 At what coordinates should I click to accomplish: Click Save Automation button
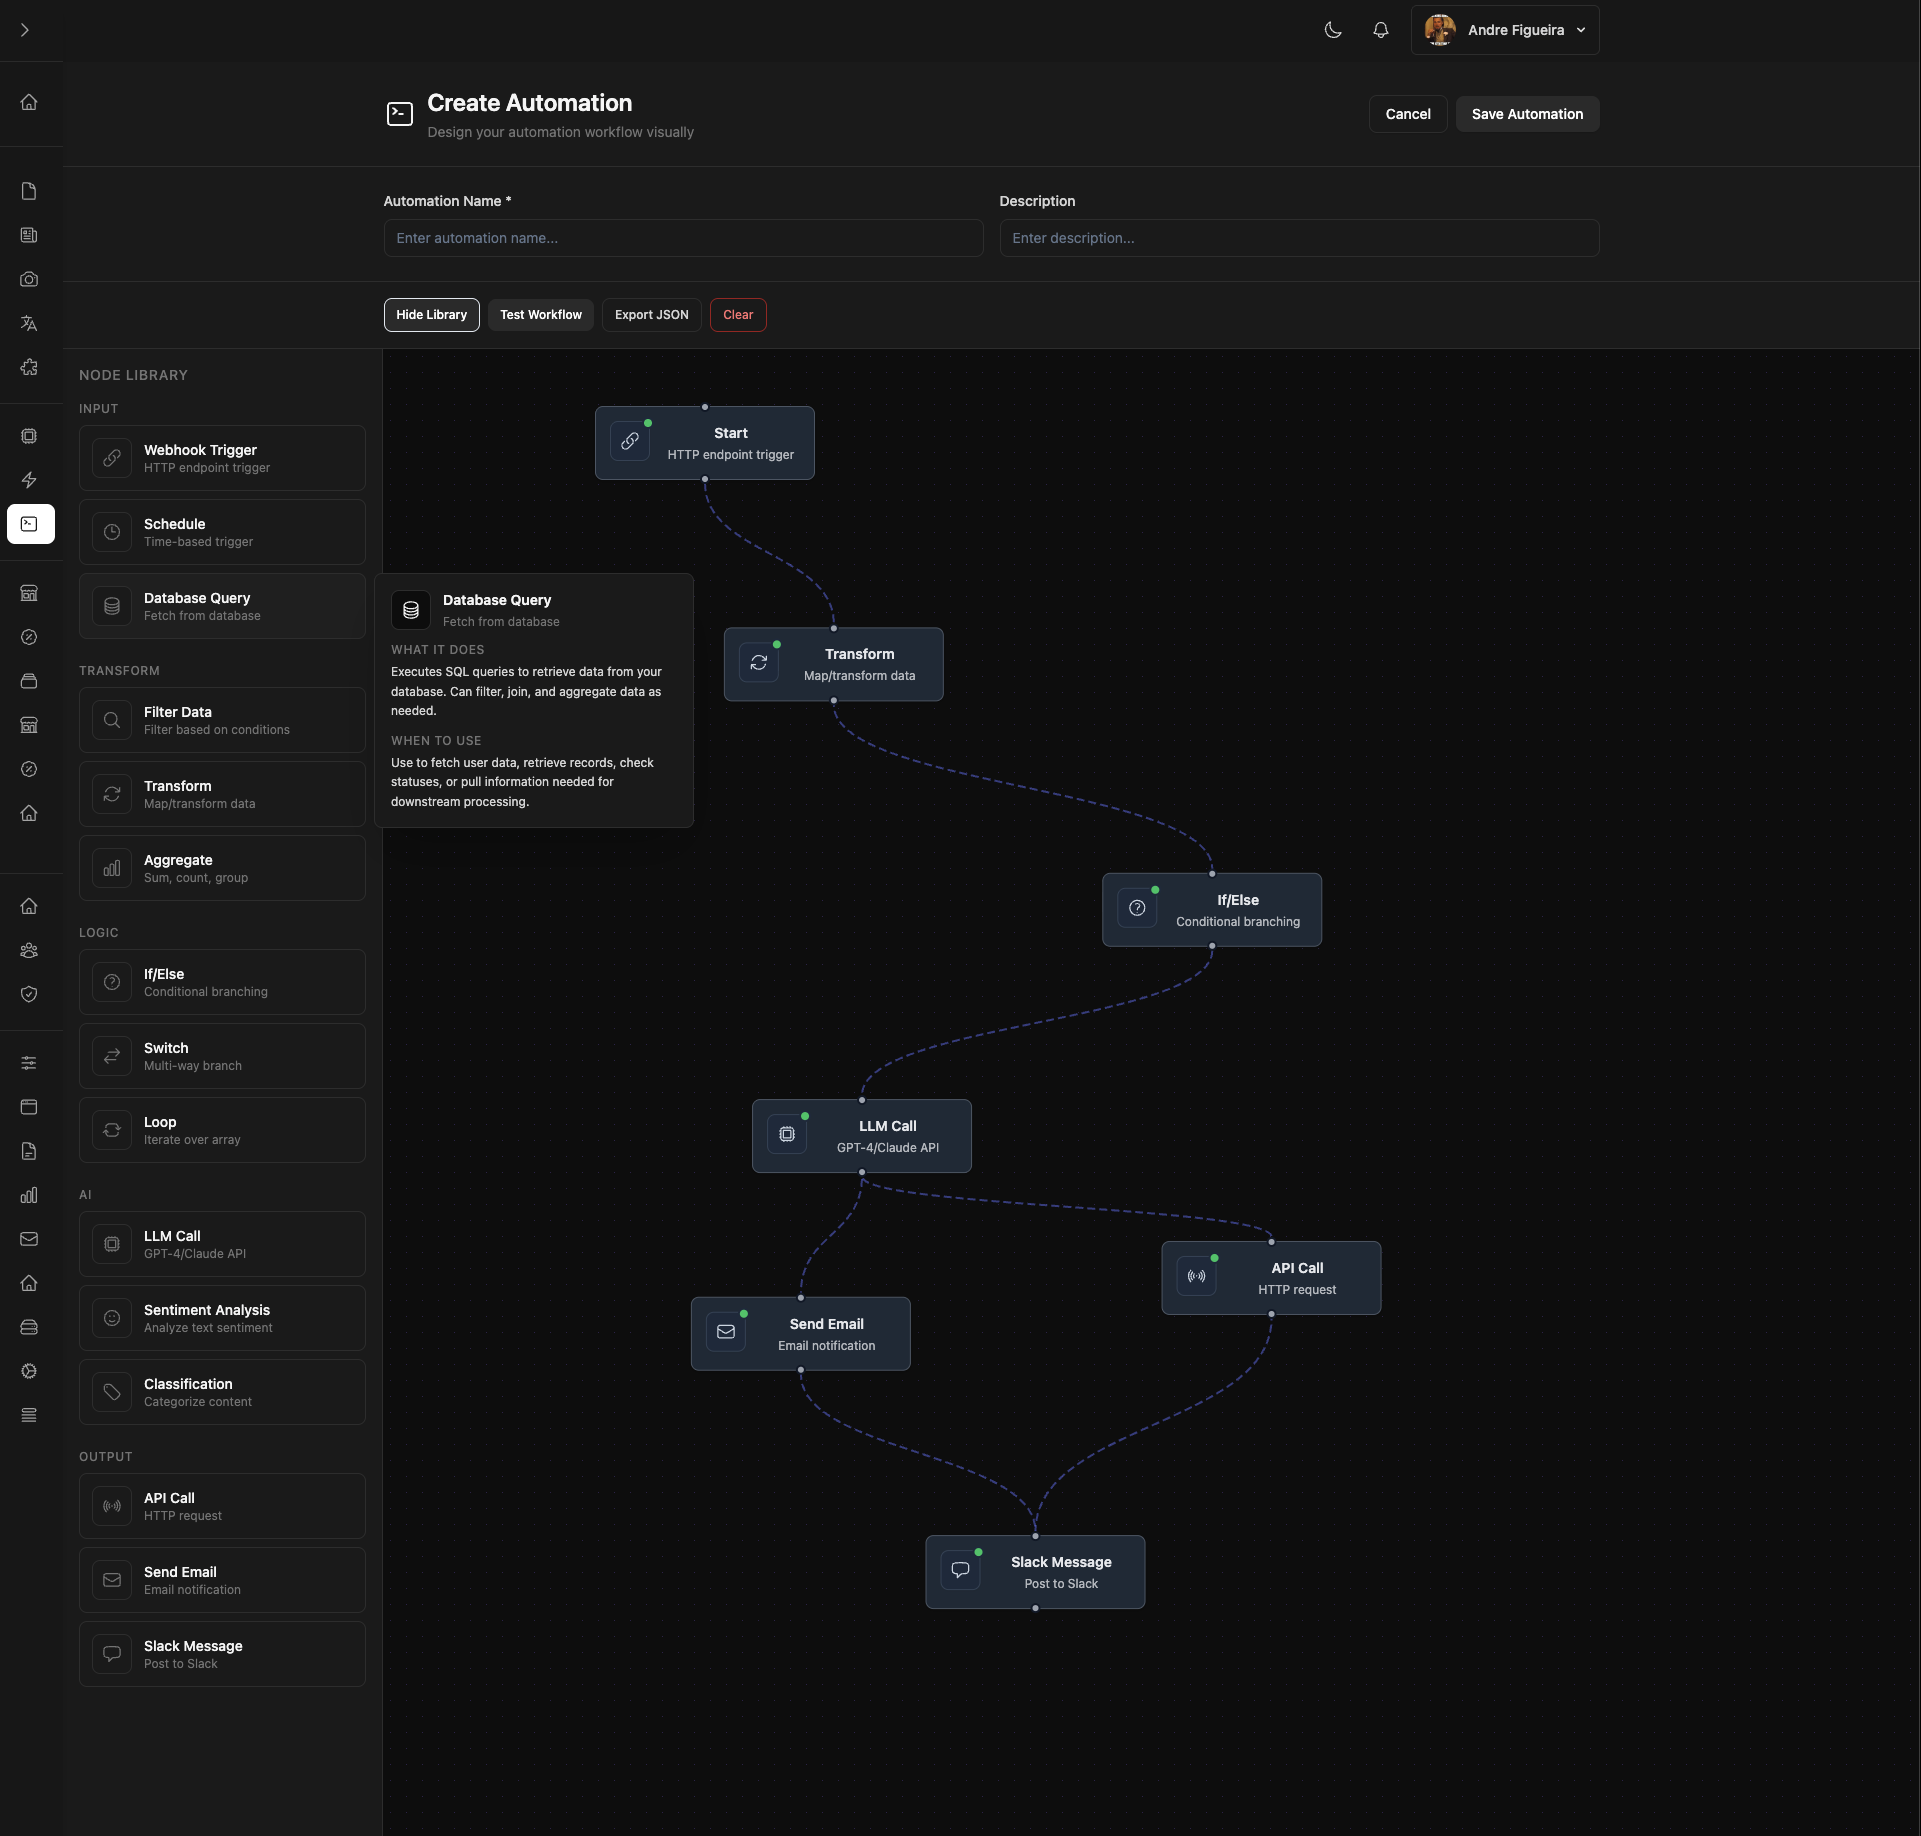[x=1527, y=114]
